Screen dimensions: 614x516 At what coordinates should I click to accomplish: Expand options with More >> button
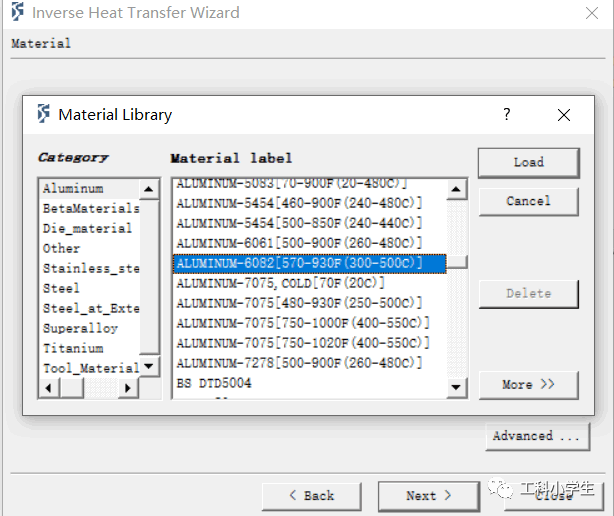(529, 385)
